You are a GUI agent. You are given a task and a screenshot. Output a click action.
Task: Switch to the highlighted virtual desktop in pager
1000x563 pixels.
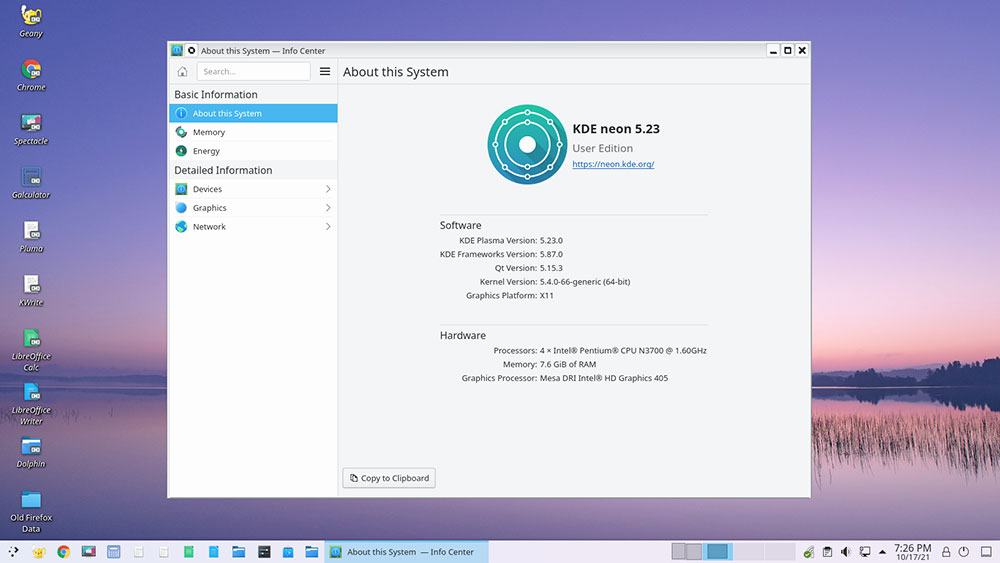coord(717,552)
